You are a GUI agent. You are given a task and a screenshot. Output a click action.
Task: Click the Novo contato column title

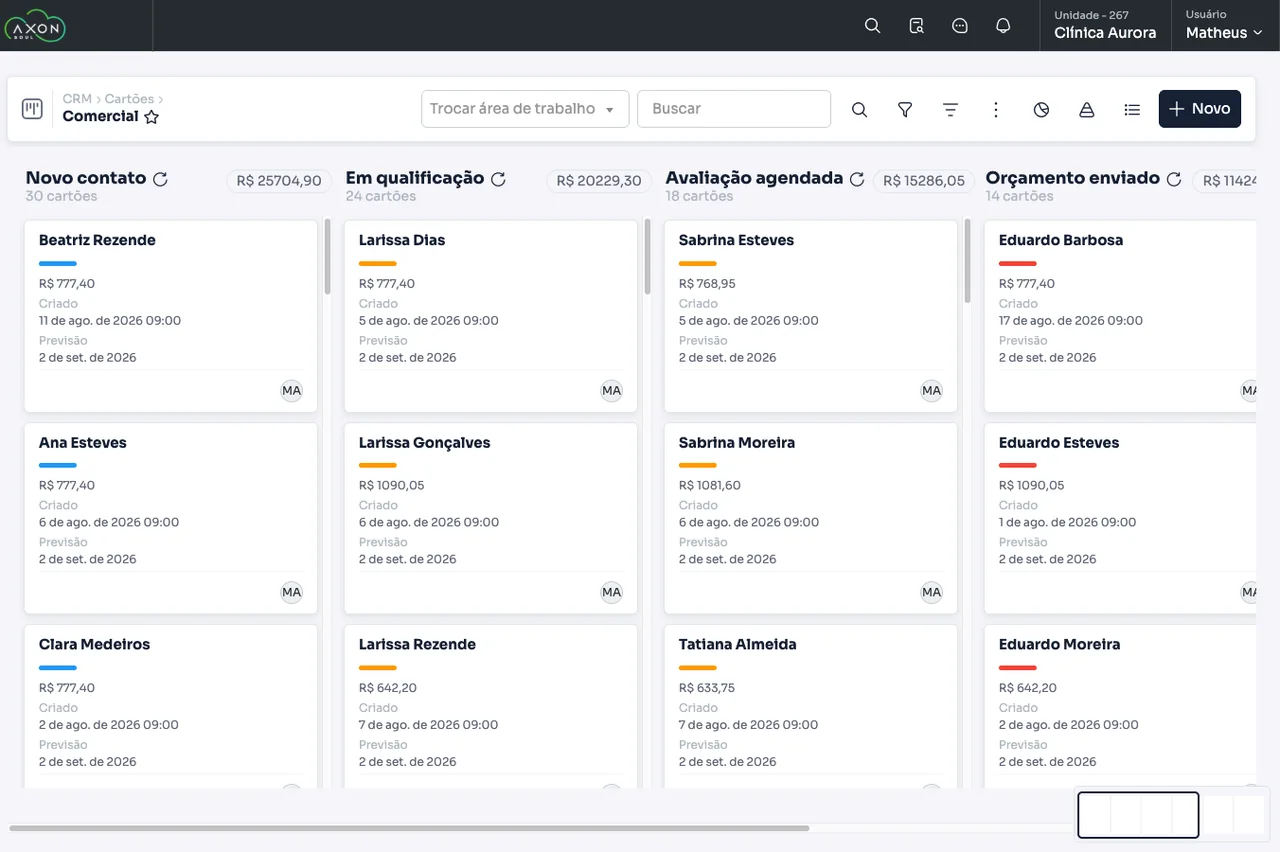tap(86, 178)
